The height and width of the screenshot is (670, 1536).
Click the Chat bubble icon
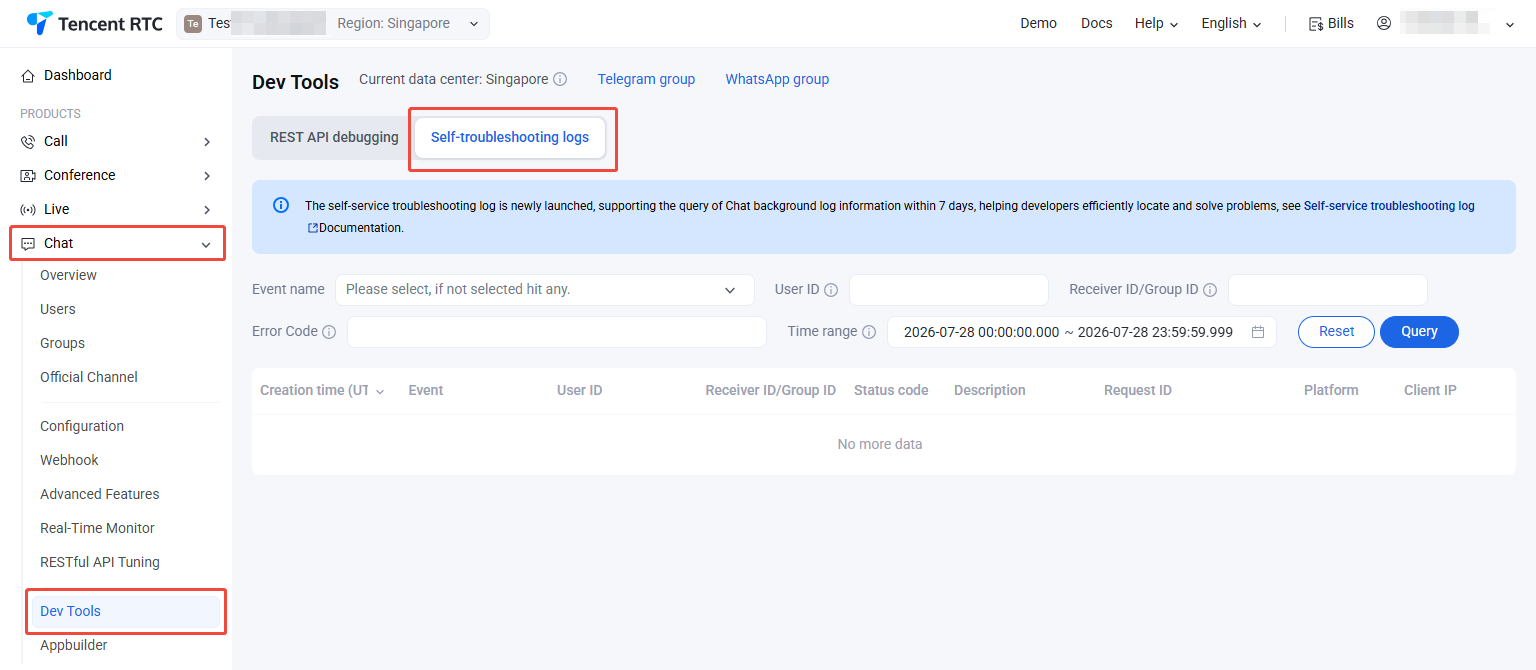coord(28,244)
